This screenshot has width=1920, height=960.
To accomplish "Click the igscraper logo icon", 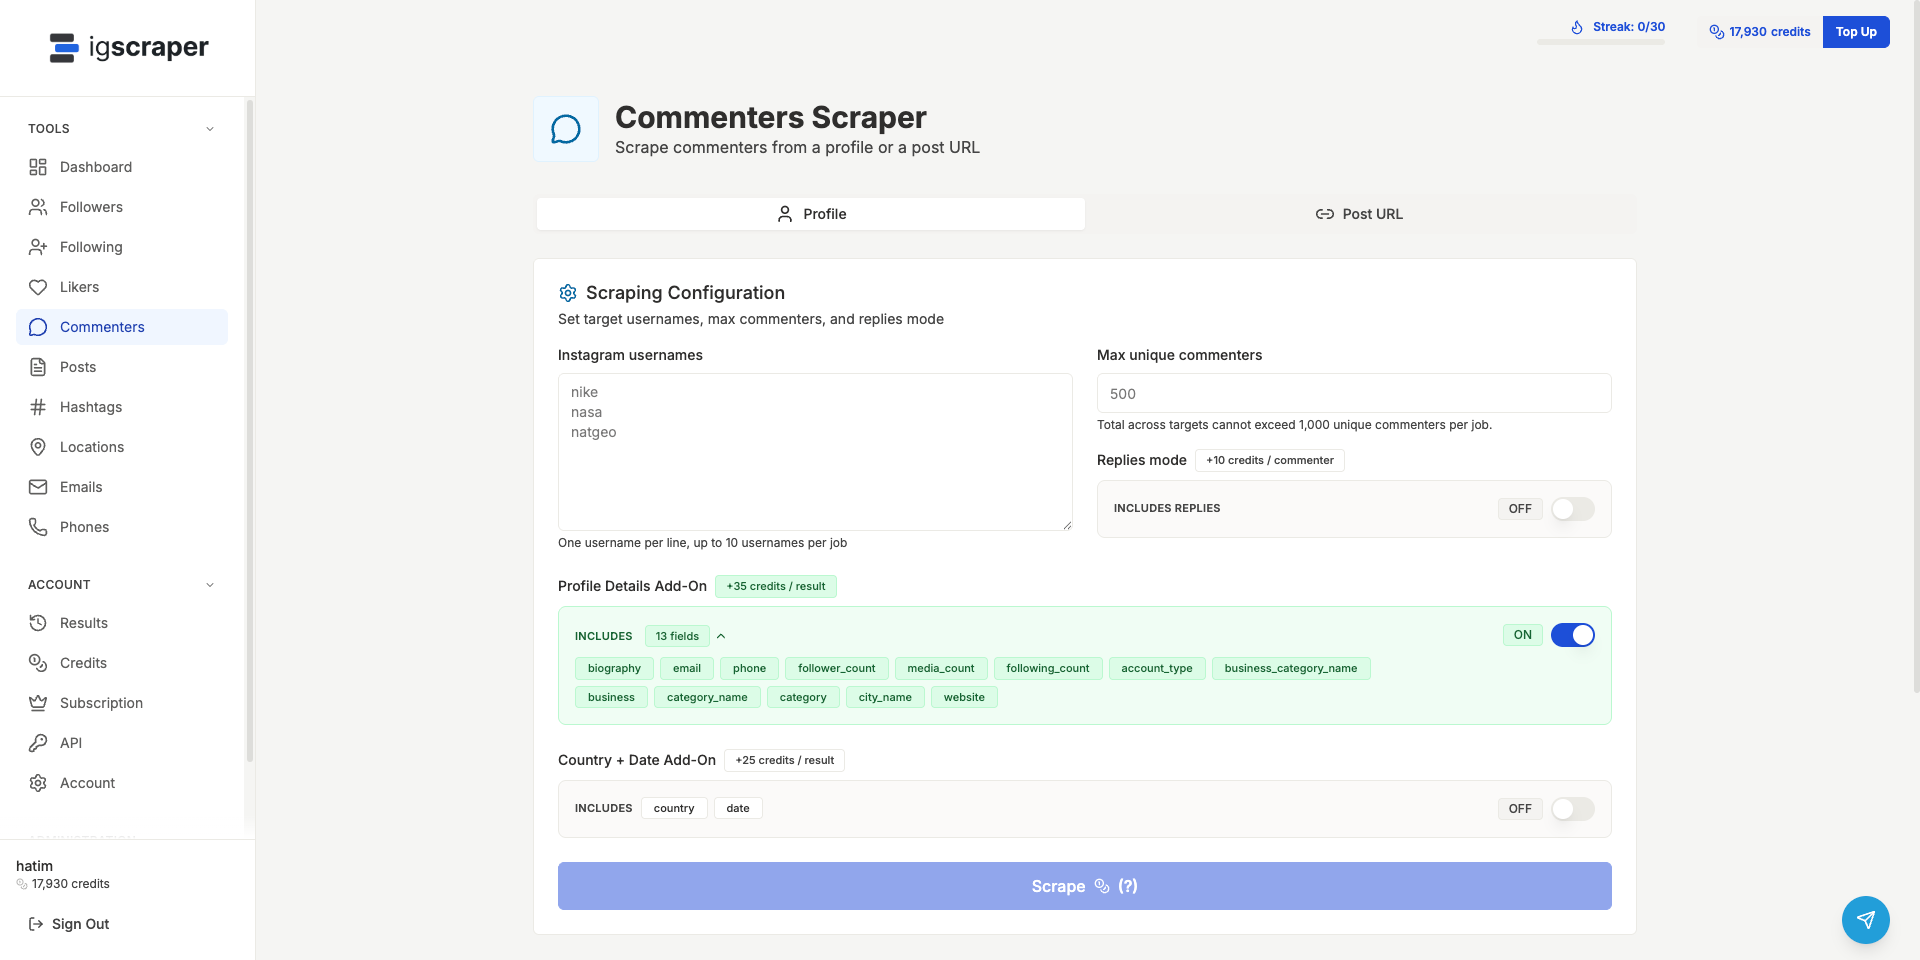I will 64,47.
